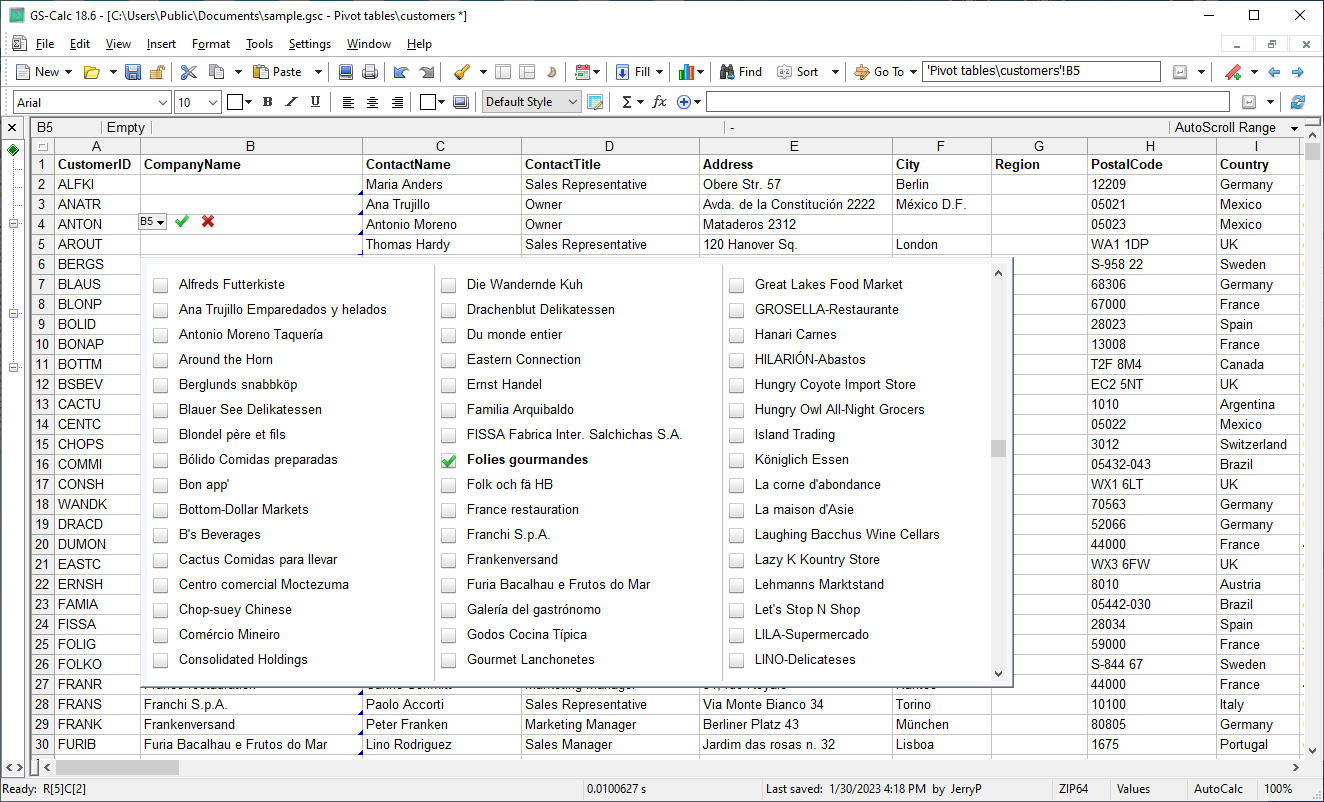The width and height of the screenshot is (1324, 802).
Task: Check the Frankenversand checkbox in the list
Action: click(x=448, y=560)
